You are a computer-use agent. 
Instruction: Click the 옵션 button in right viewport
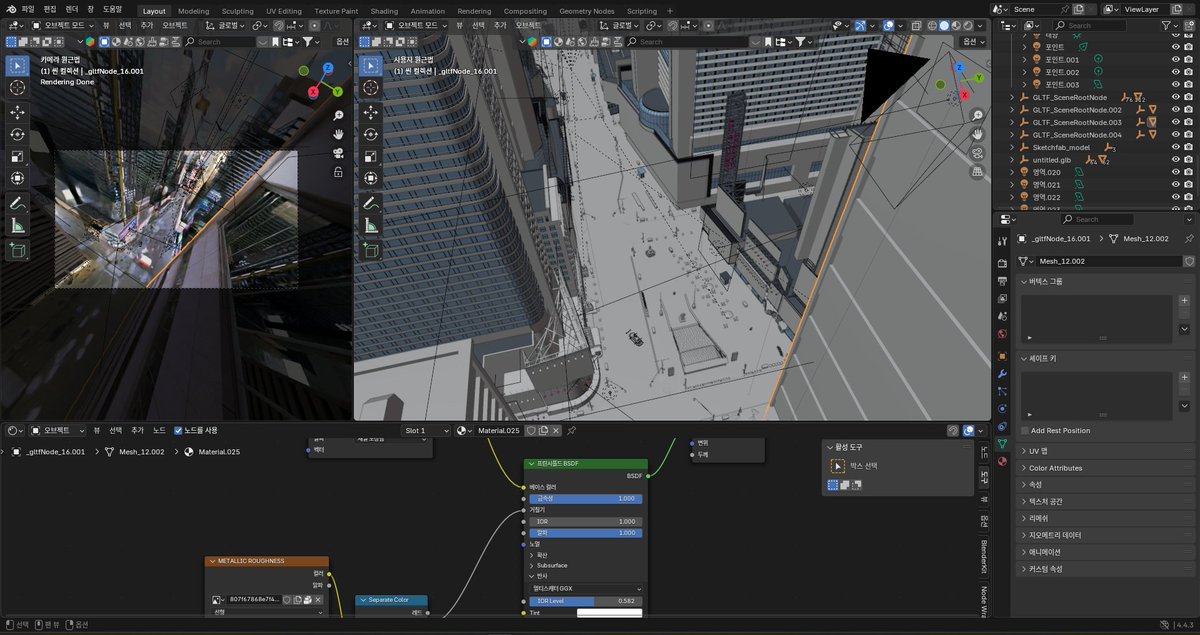tap(968, 42)
